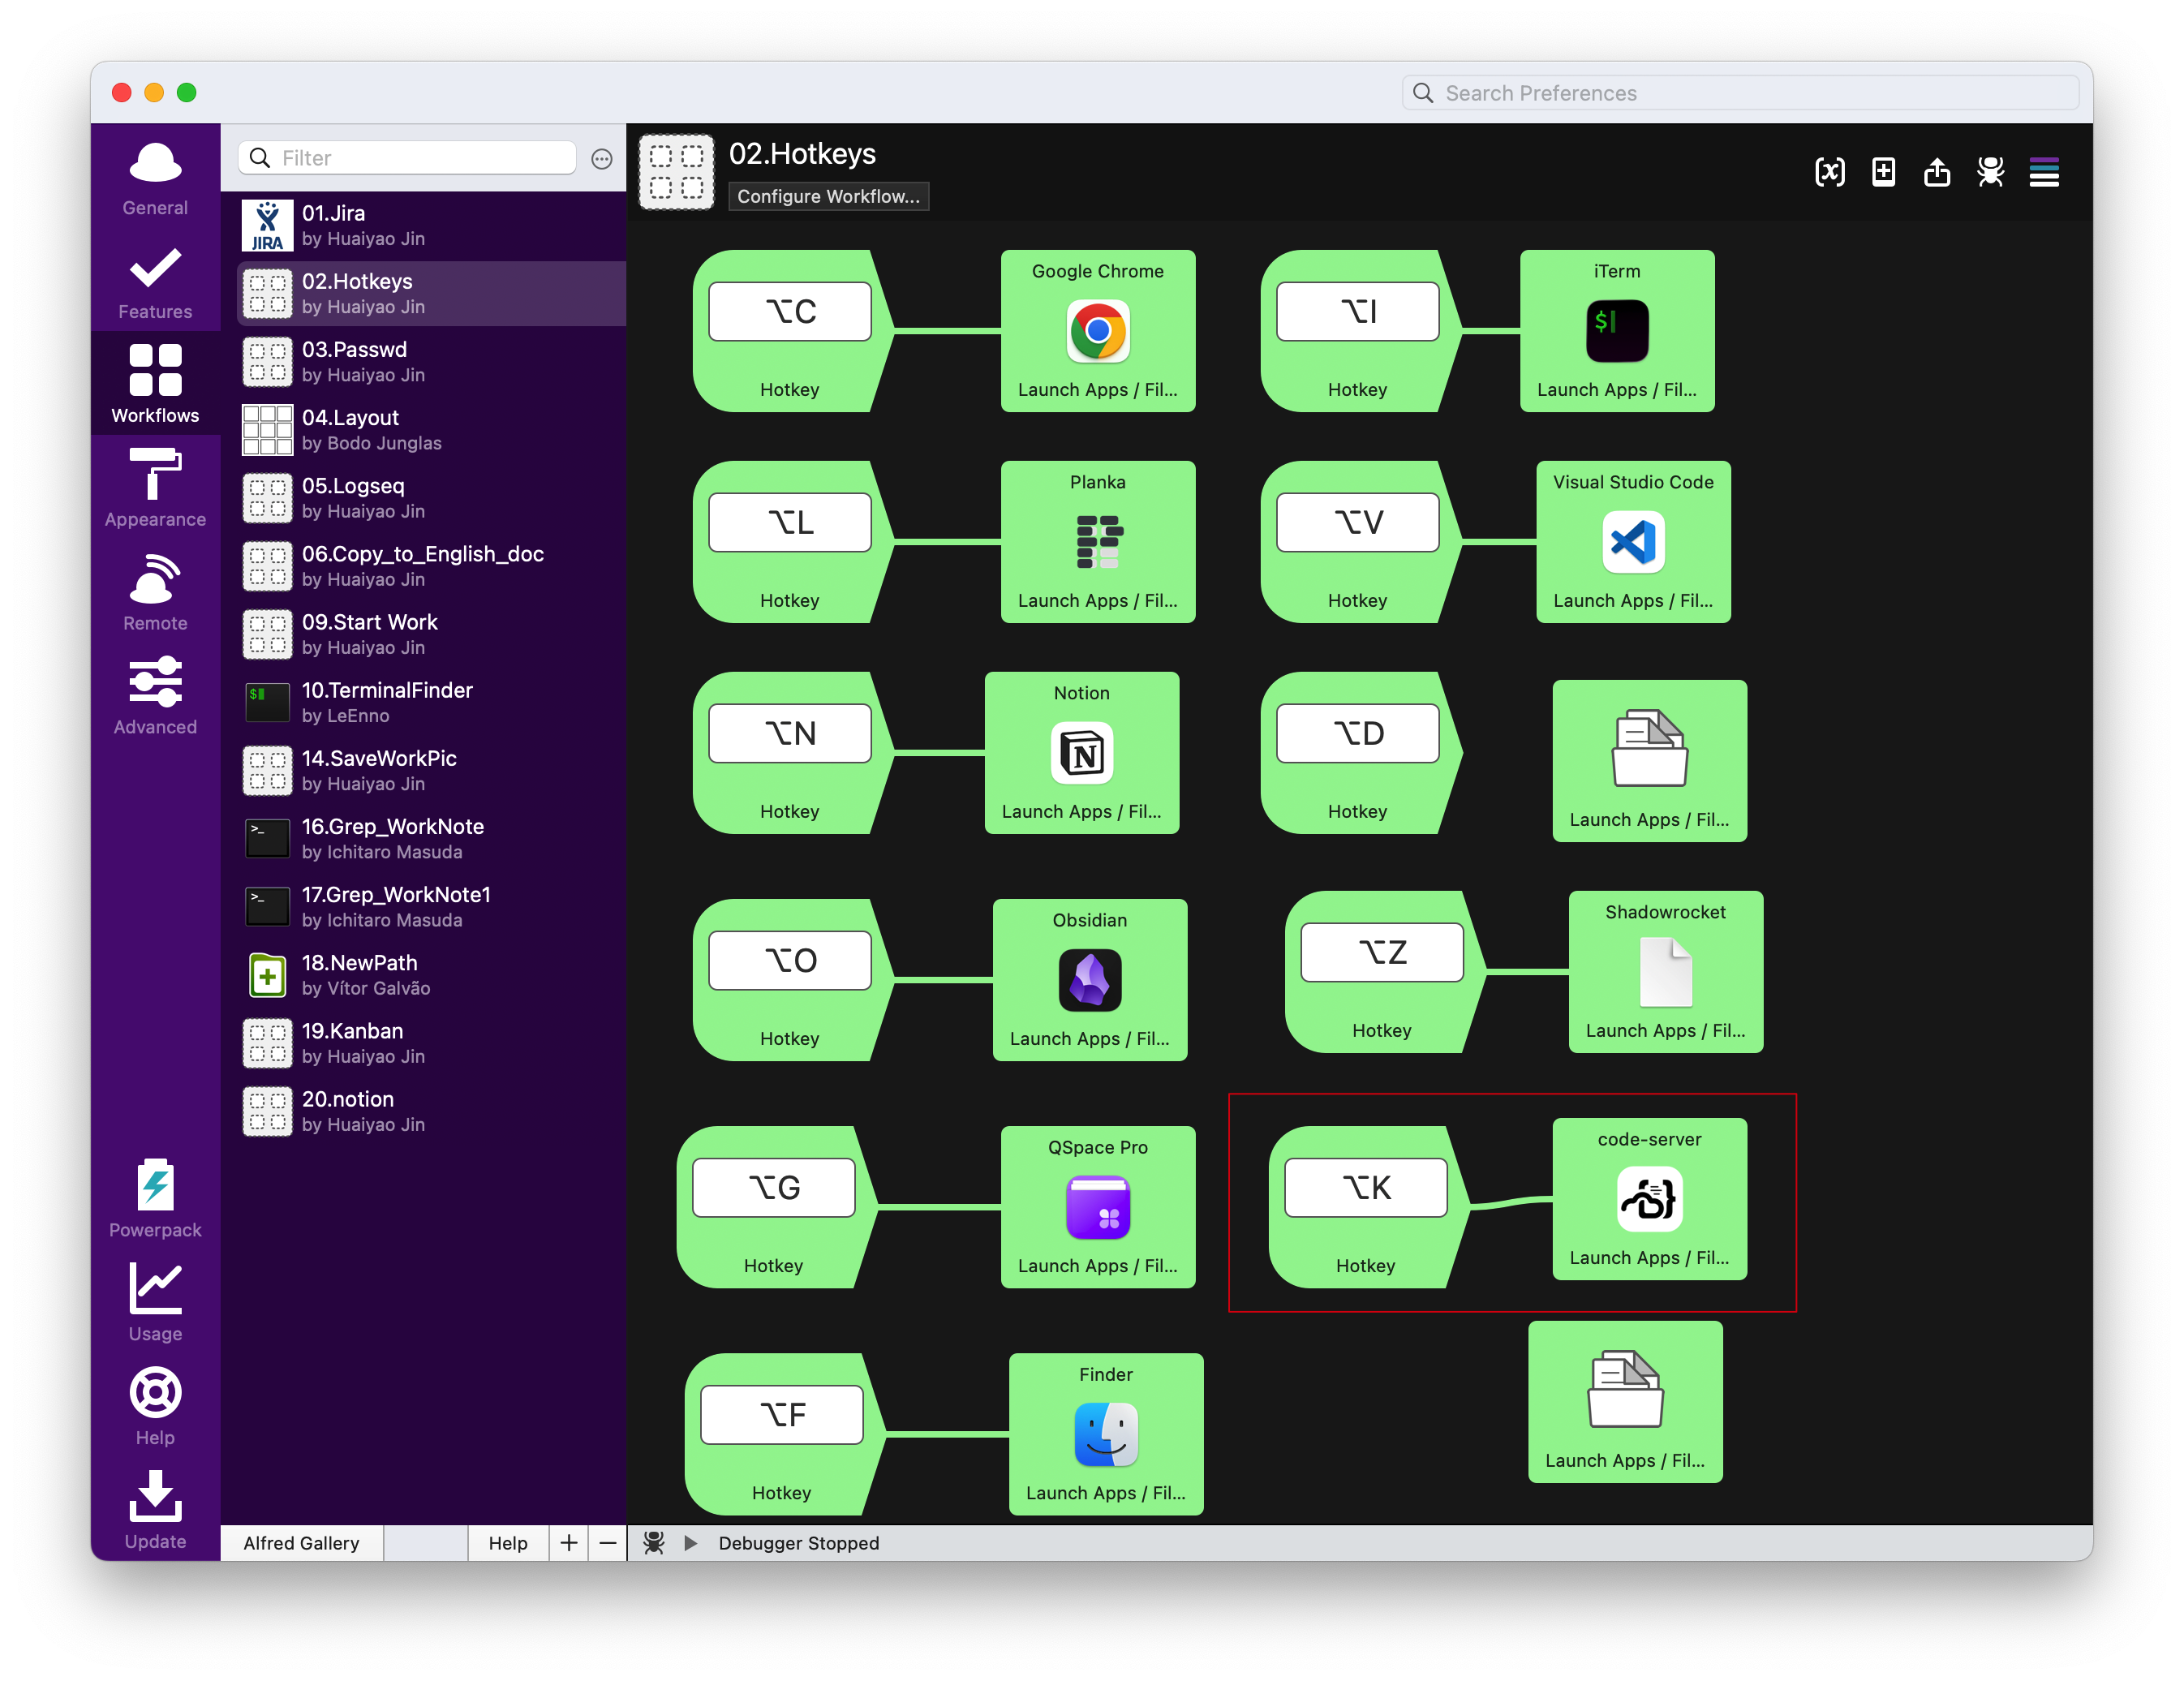Open the workflow variables [x] icon
This screenshot has width=2184, height=1681.
click(x=1829, y=172)
